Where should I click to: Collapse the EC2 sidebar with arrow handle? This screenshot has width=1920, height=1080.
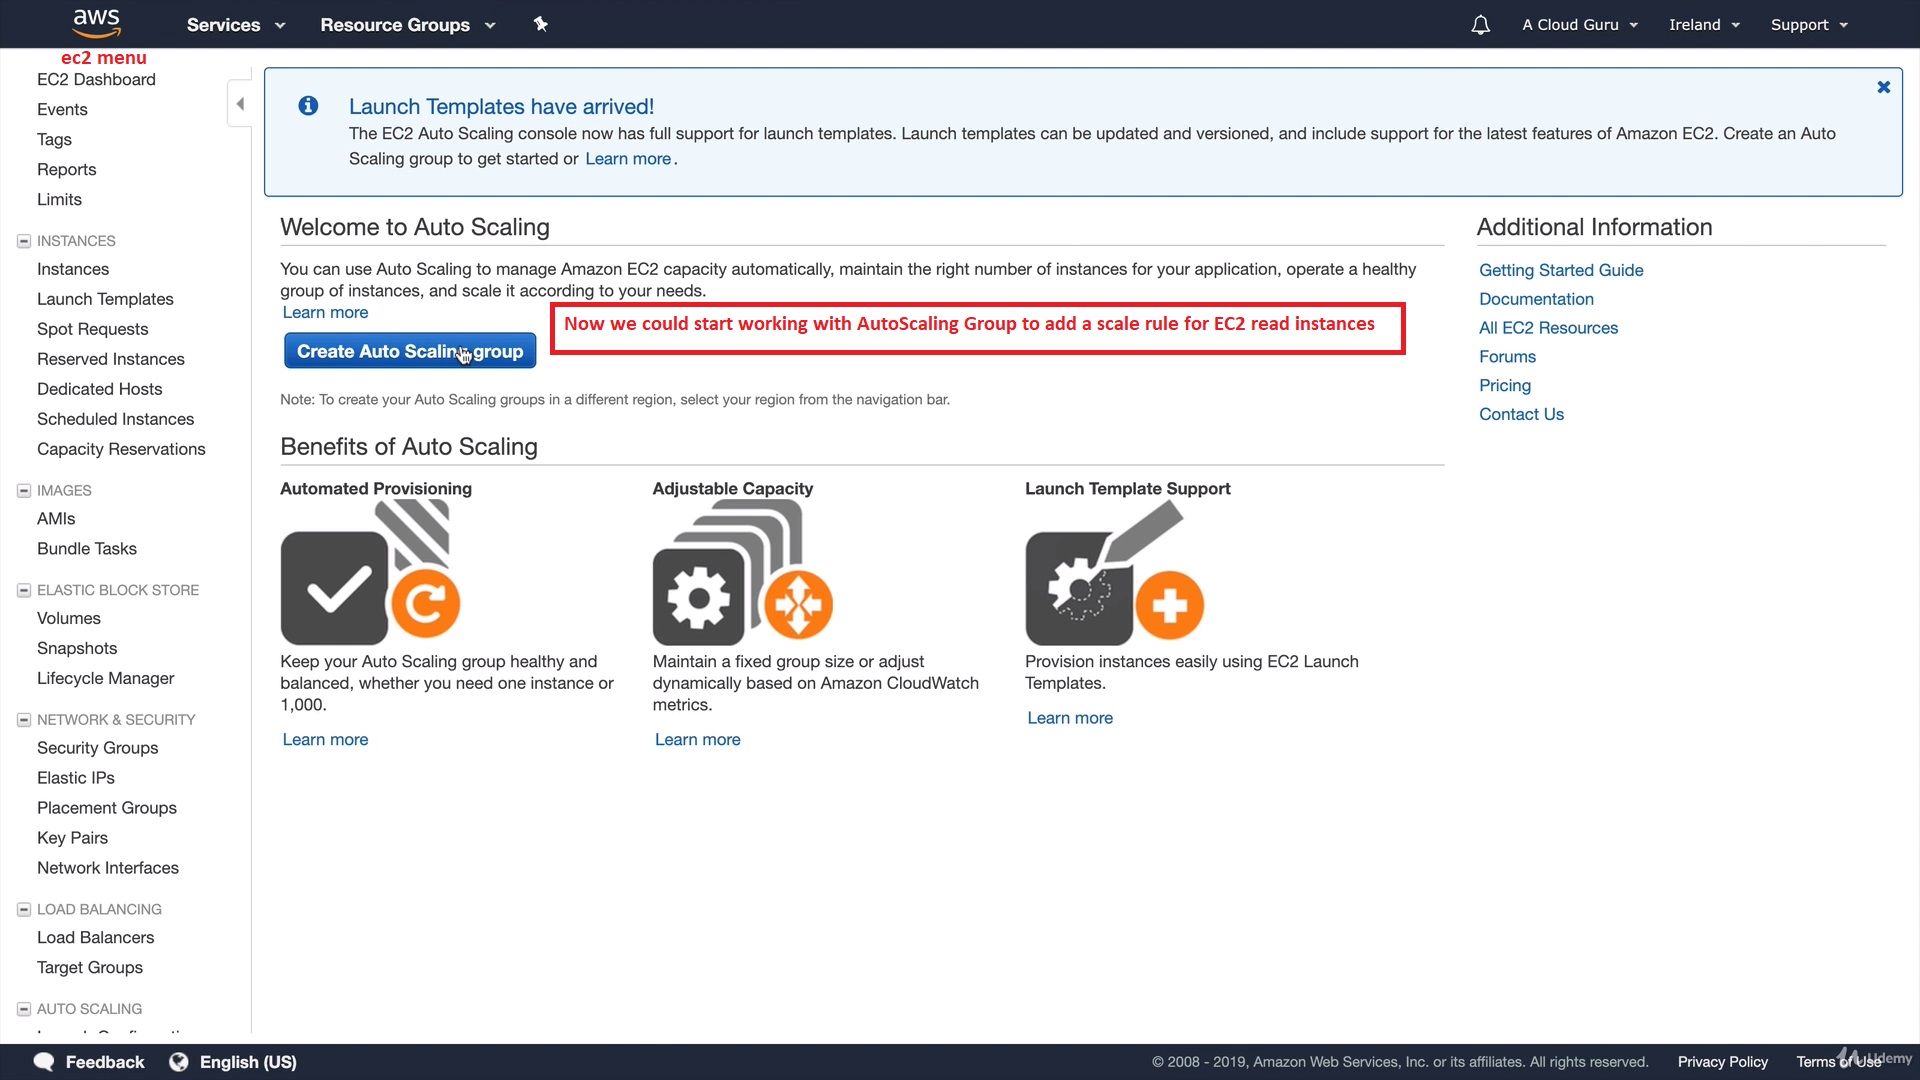[x=240, y=104]
